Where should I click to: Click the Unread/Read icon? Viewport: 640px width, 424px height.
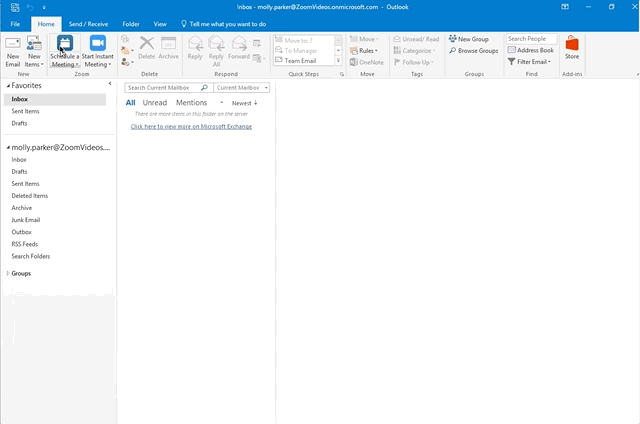click(397, 39)
